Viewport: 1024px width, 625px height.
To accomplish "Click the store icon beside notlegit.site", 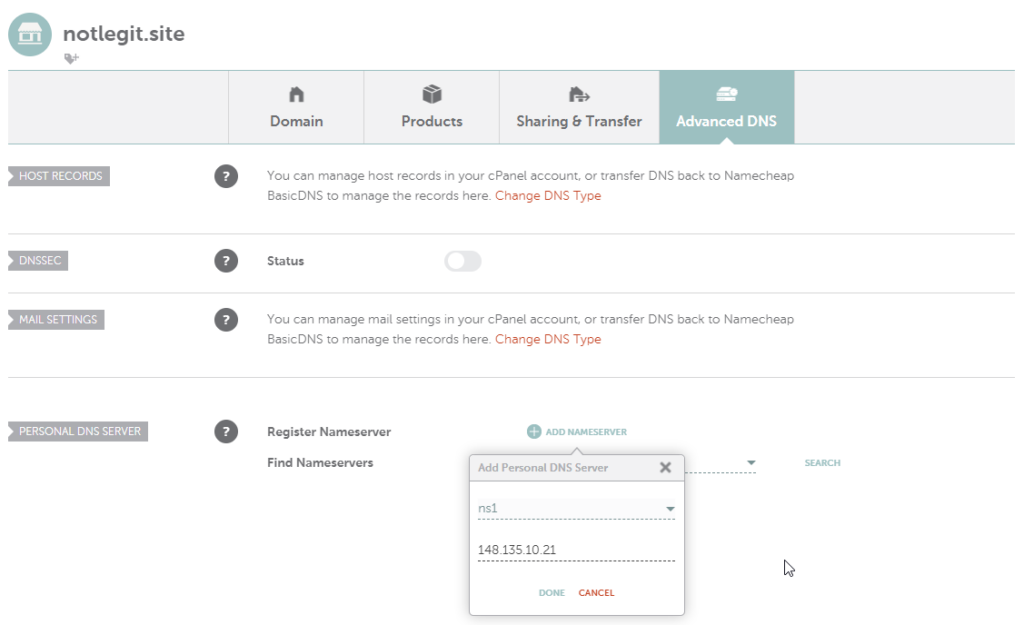I will click(29, 34).
